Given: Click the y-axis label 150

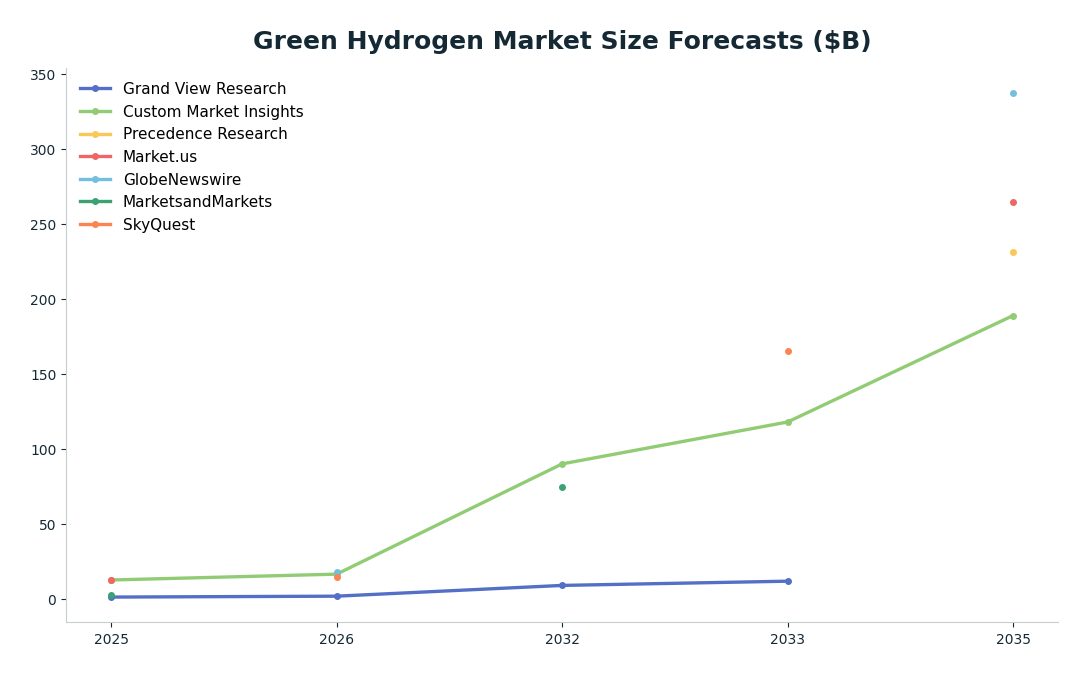Looking at the screenshot, I should (43, 375).
